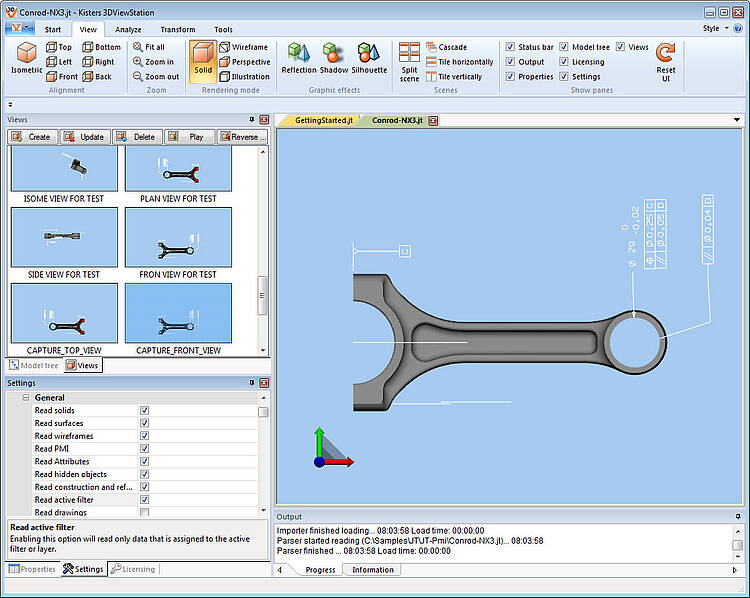Align view to Back
This screenshot has height=598, width=750.
point(97,77)
